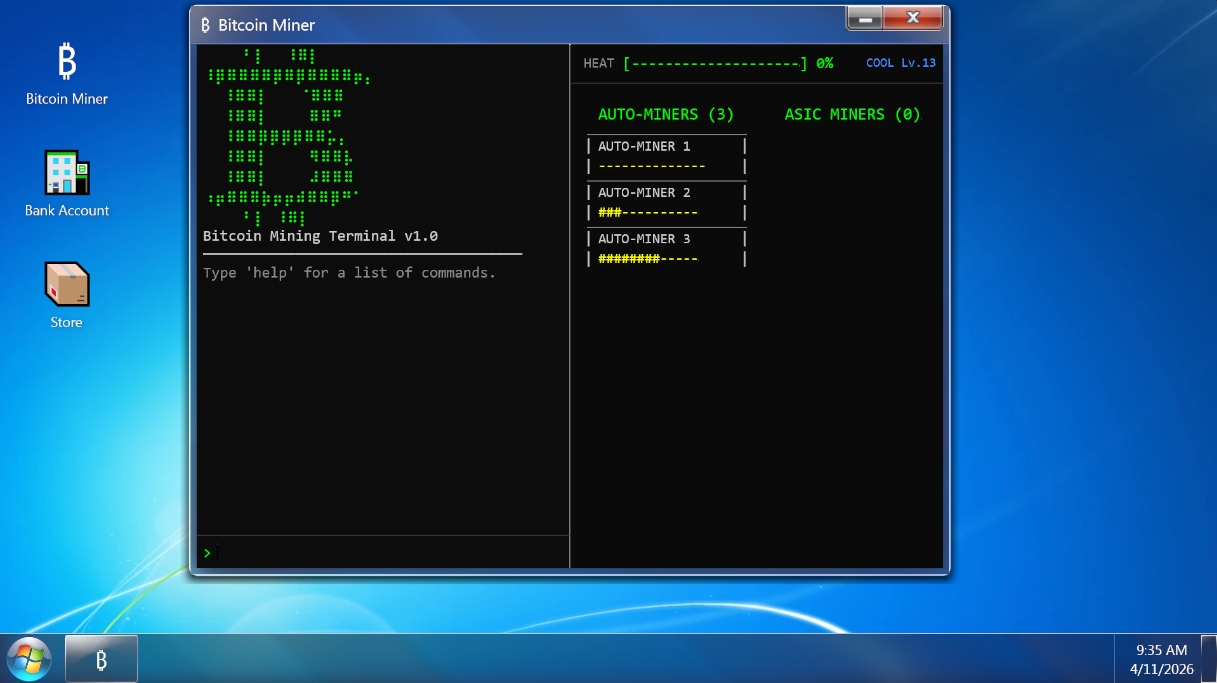Click the Bitcoin icon in the title bar

click(205, 25)
